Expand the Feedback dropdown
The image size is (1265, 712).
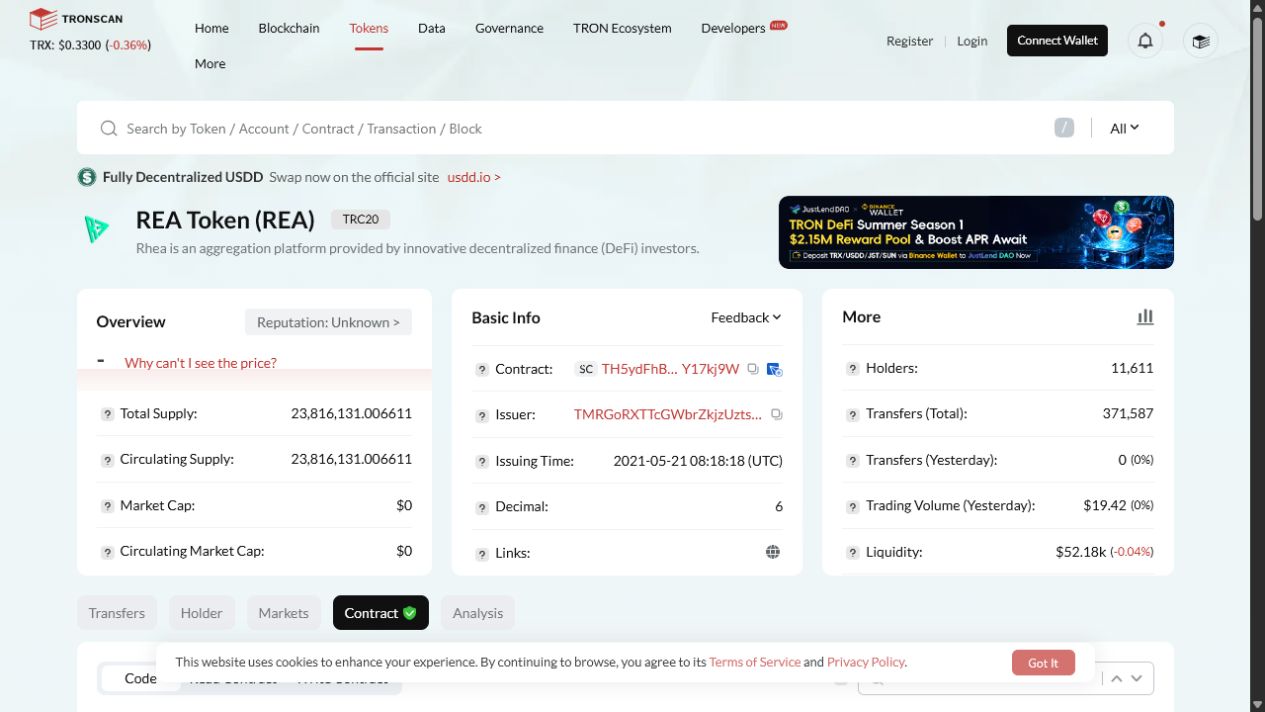point(746,317)
